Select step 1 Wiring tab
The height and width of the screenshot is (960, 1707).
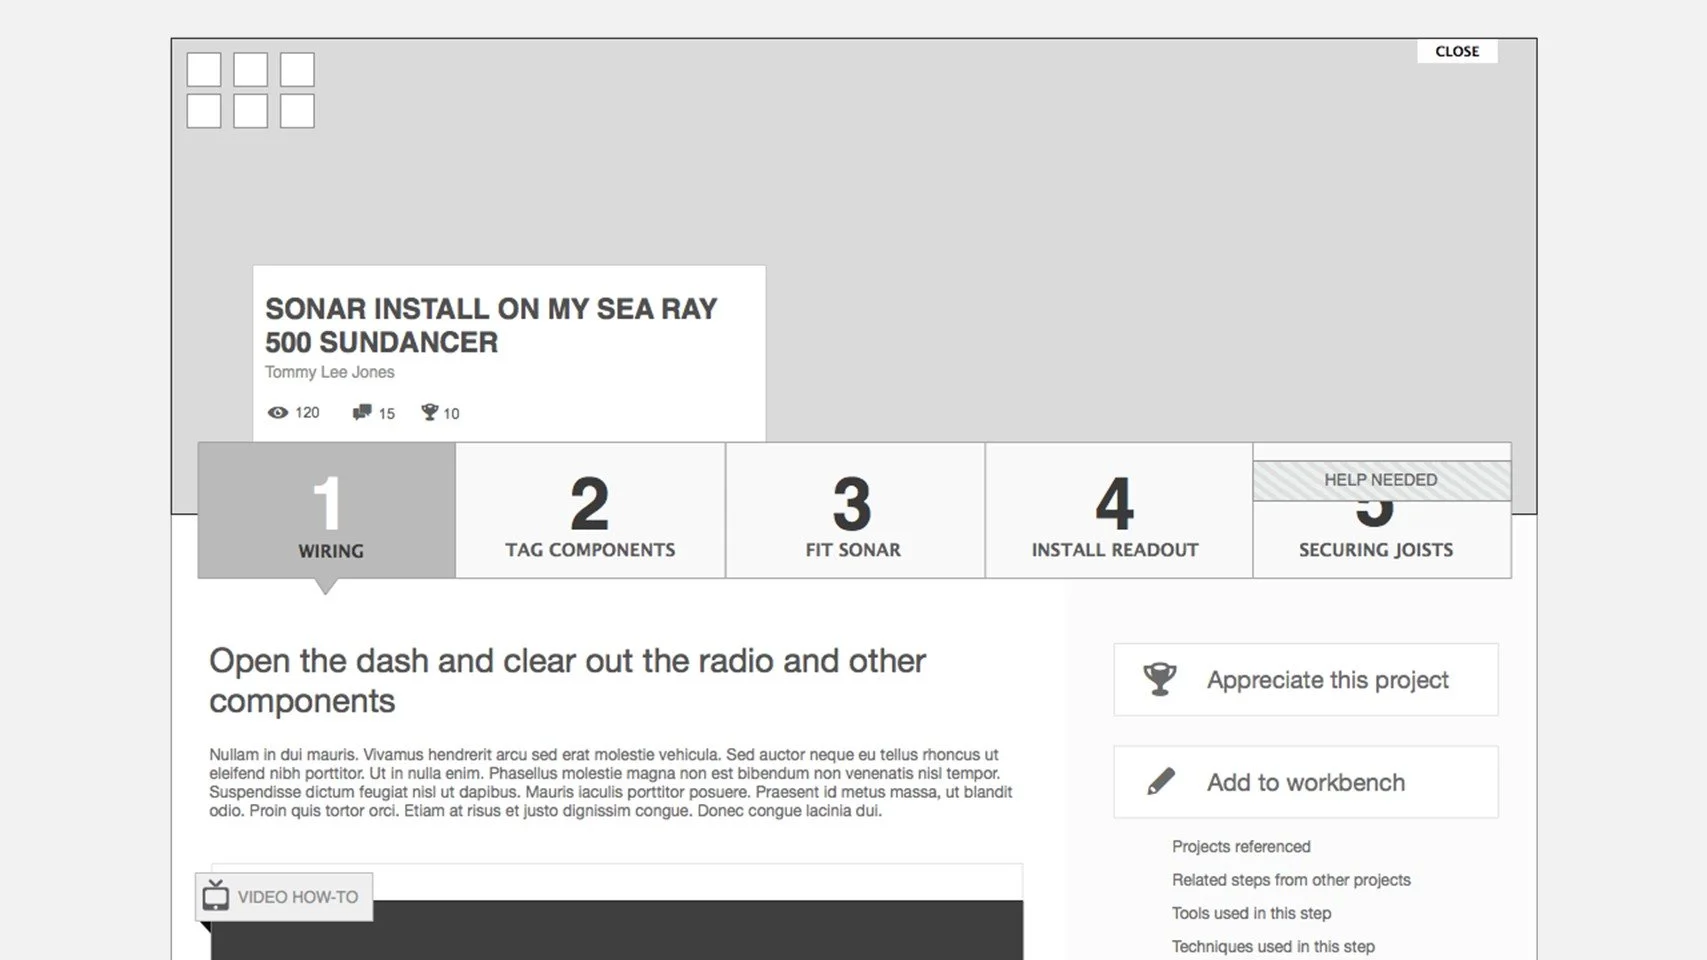click(x=327, y=510)
